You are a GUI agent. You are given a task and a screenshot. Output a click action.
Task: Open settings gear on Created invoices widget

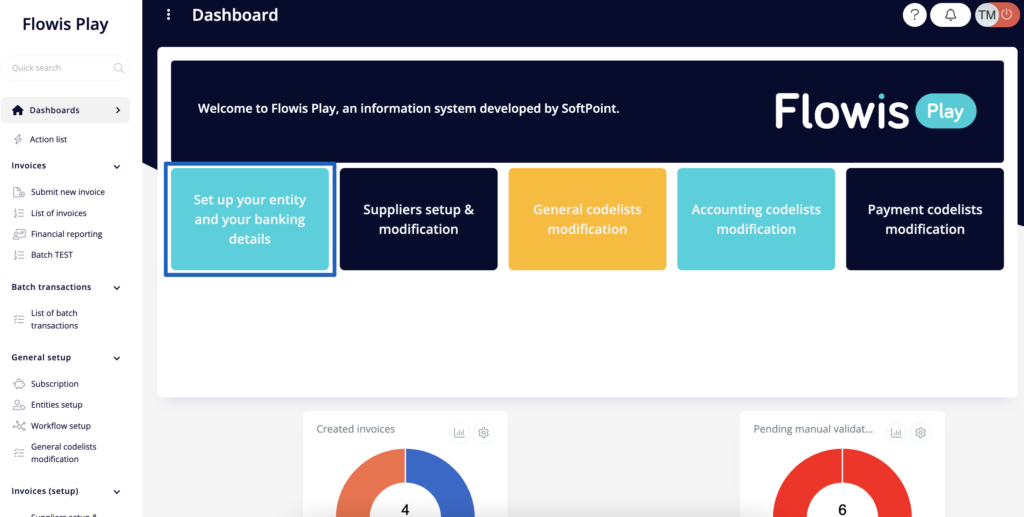483,432
